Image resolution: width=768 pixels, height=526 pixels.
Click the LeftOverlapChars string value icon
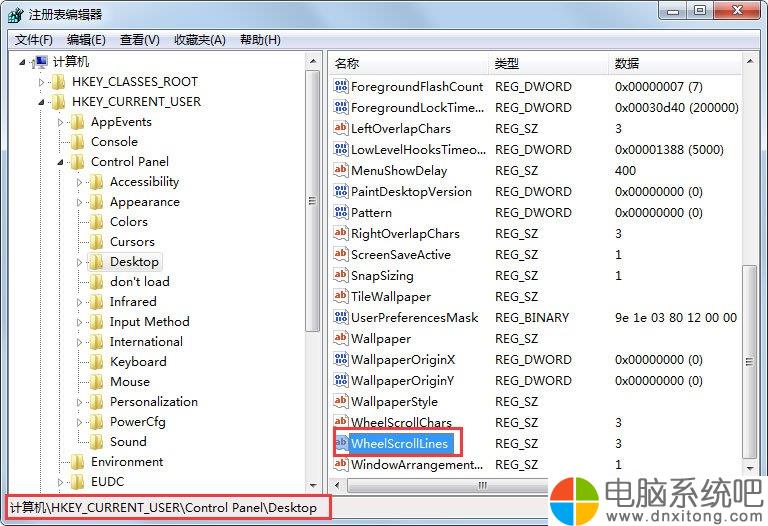[341, 128]
